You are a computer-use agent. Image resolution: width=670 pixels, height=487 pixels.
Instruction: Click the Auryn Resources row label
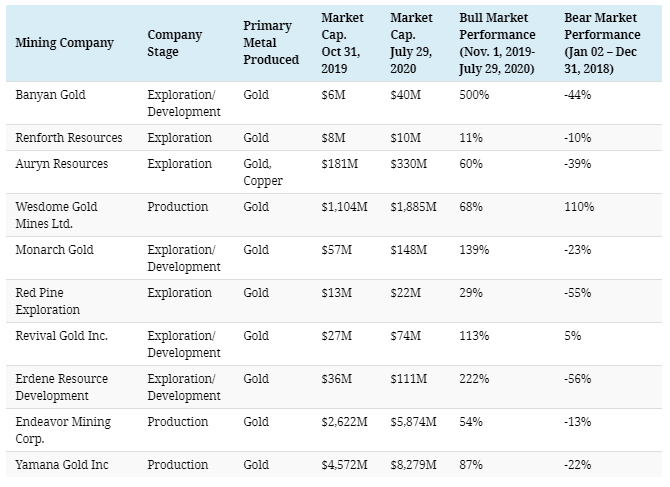click(x=62, y=163)
